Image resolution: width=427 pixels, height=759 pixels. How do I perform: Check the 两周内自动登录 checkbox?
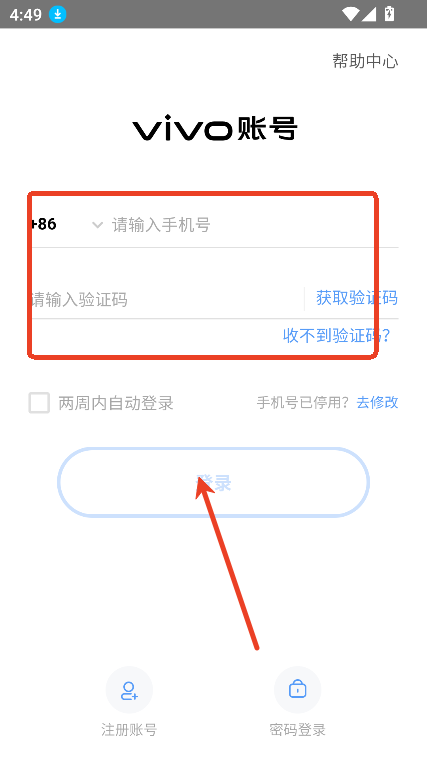tap(39, 403)
